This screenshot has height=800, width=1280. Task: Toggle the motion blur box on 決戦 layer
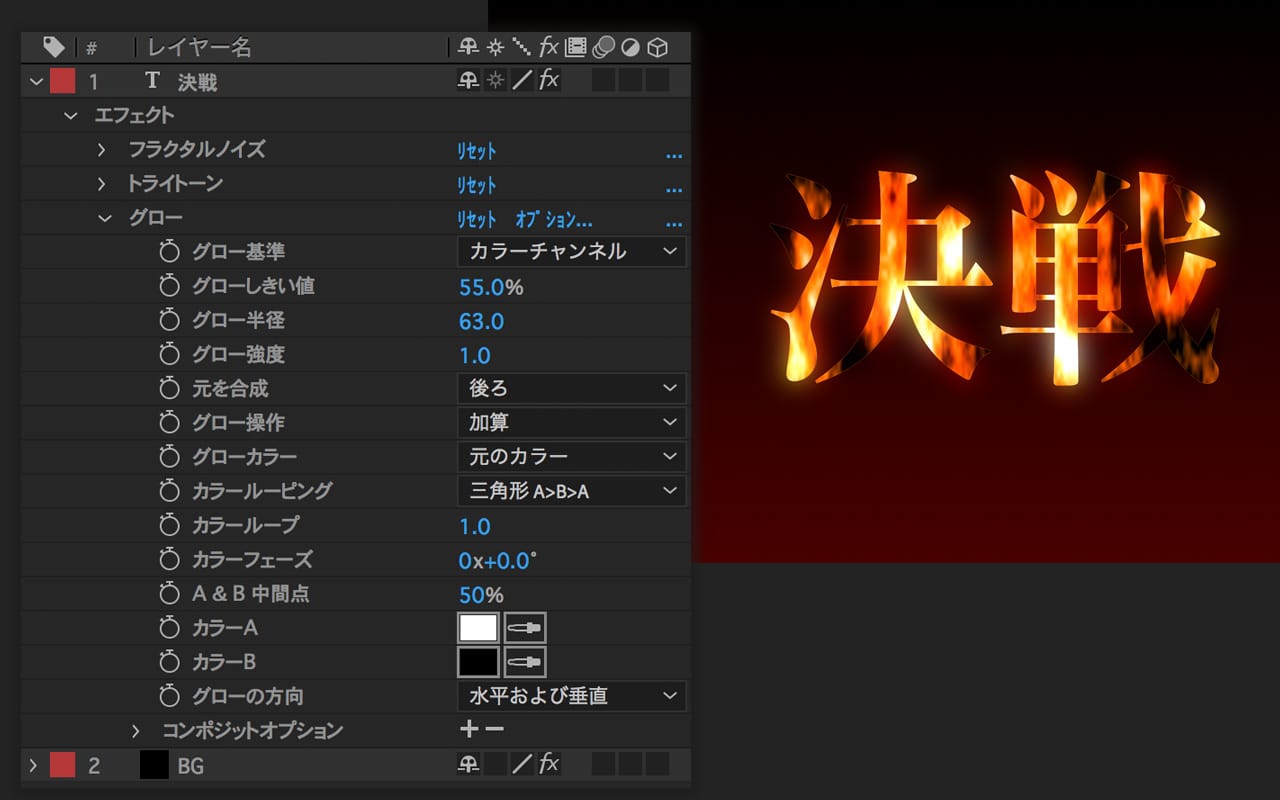tap(603, 81)
